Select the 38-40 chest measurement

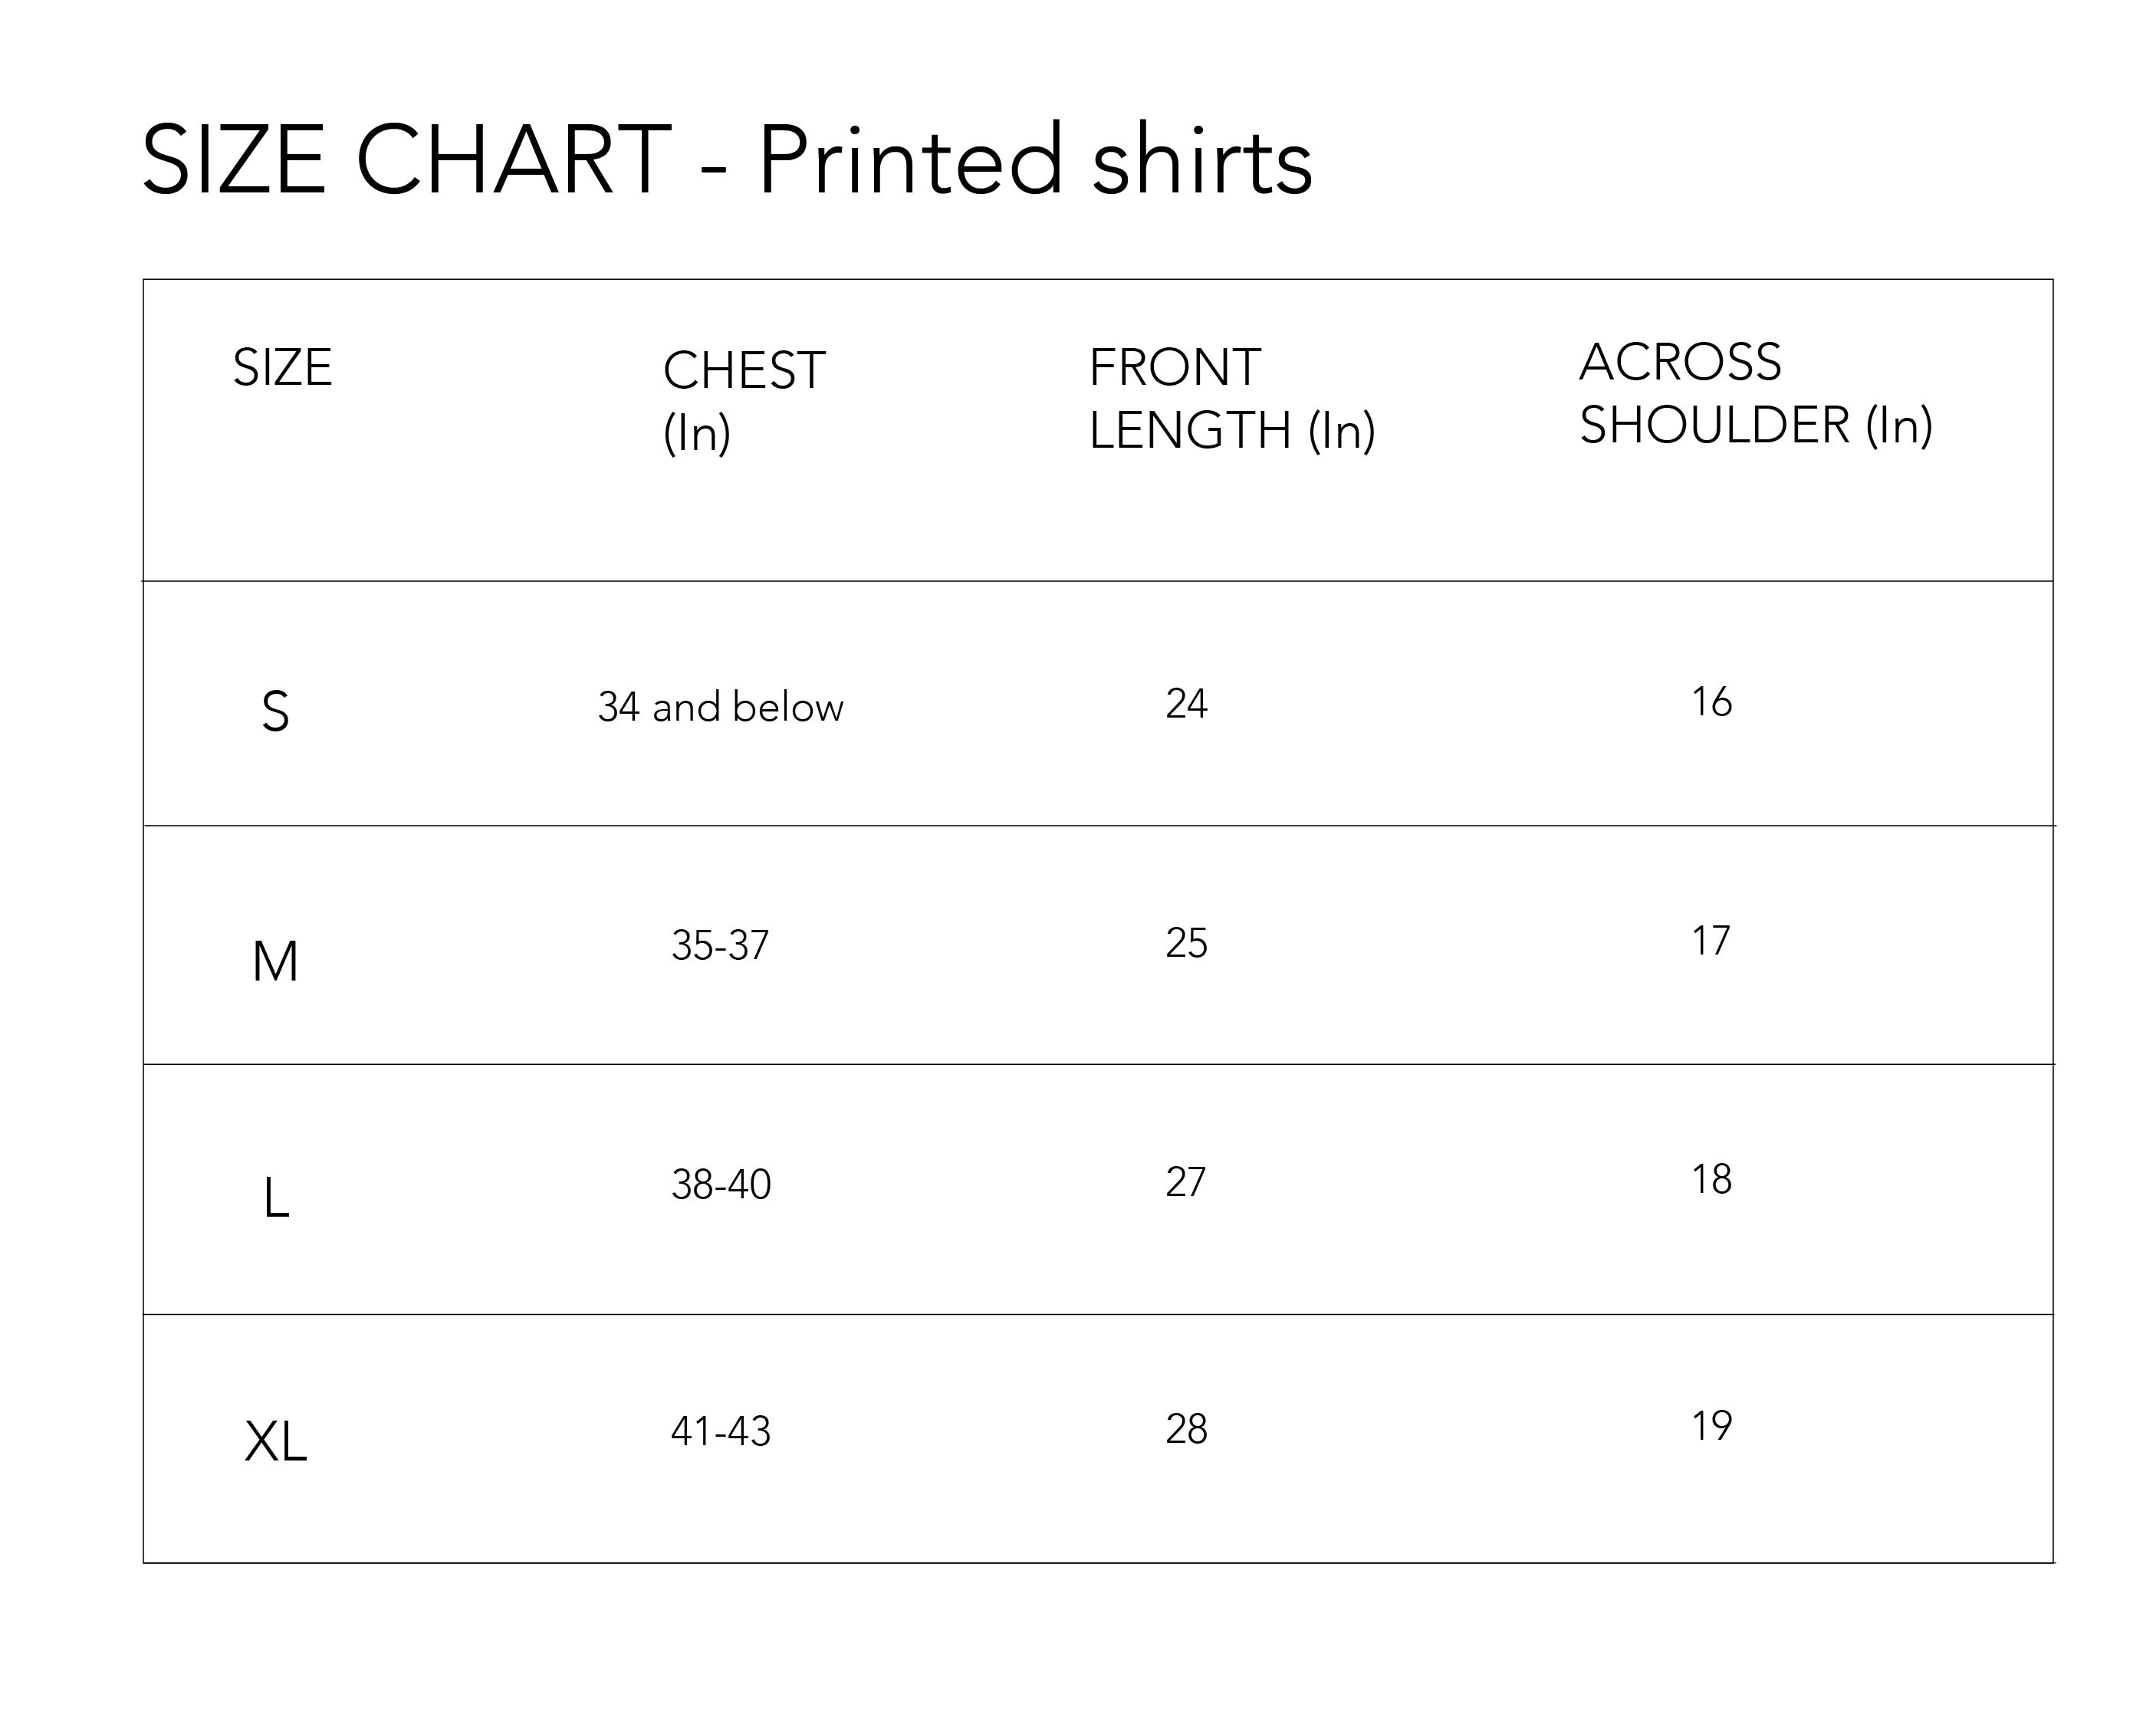pyautogui.click(x=721, y=1184)
